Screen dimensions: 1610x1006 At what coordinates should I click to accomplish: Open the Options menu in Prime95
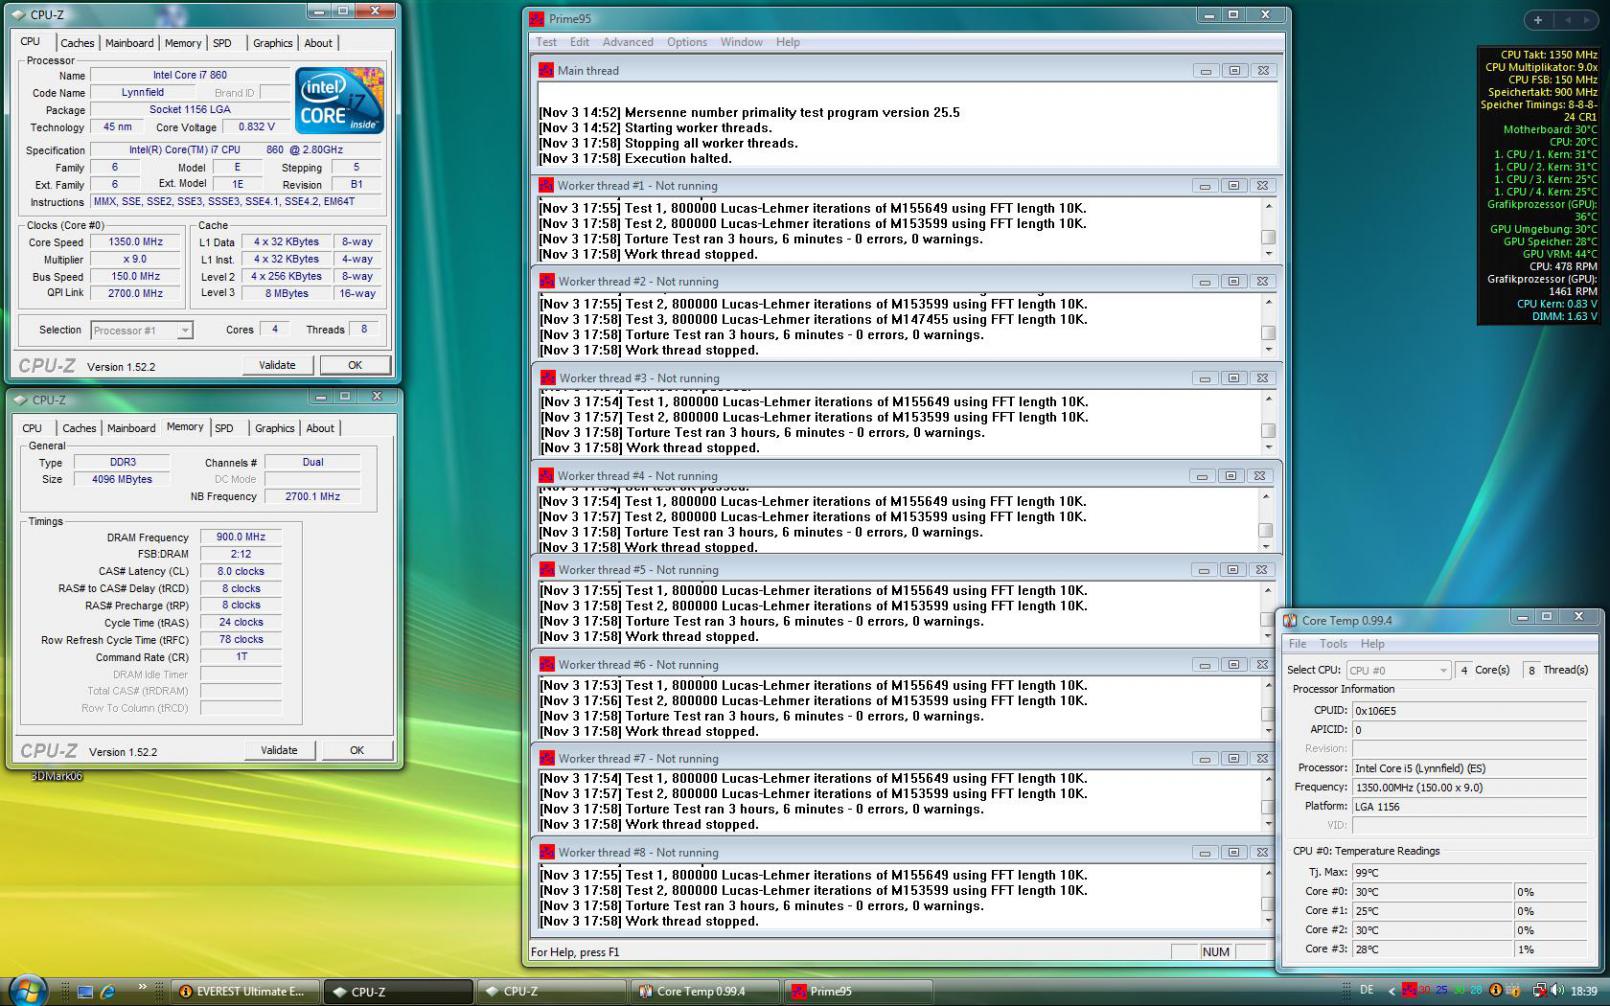pos(687,42)
